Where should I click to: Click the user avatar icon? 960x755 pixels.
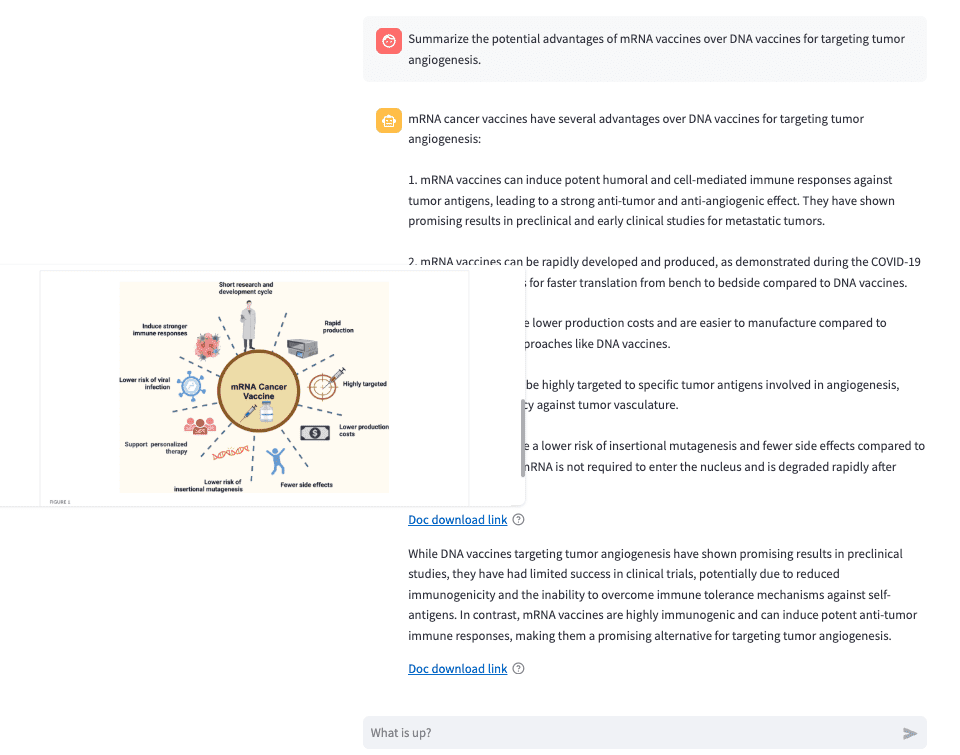click(x=389, y=41)
